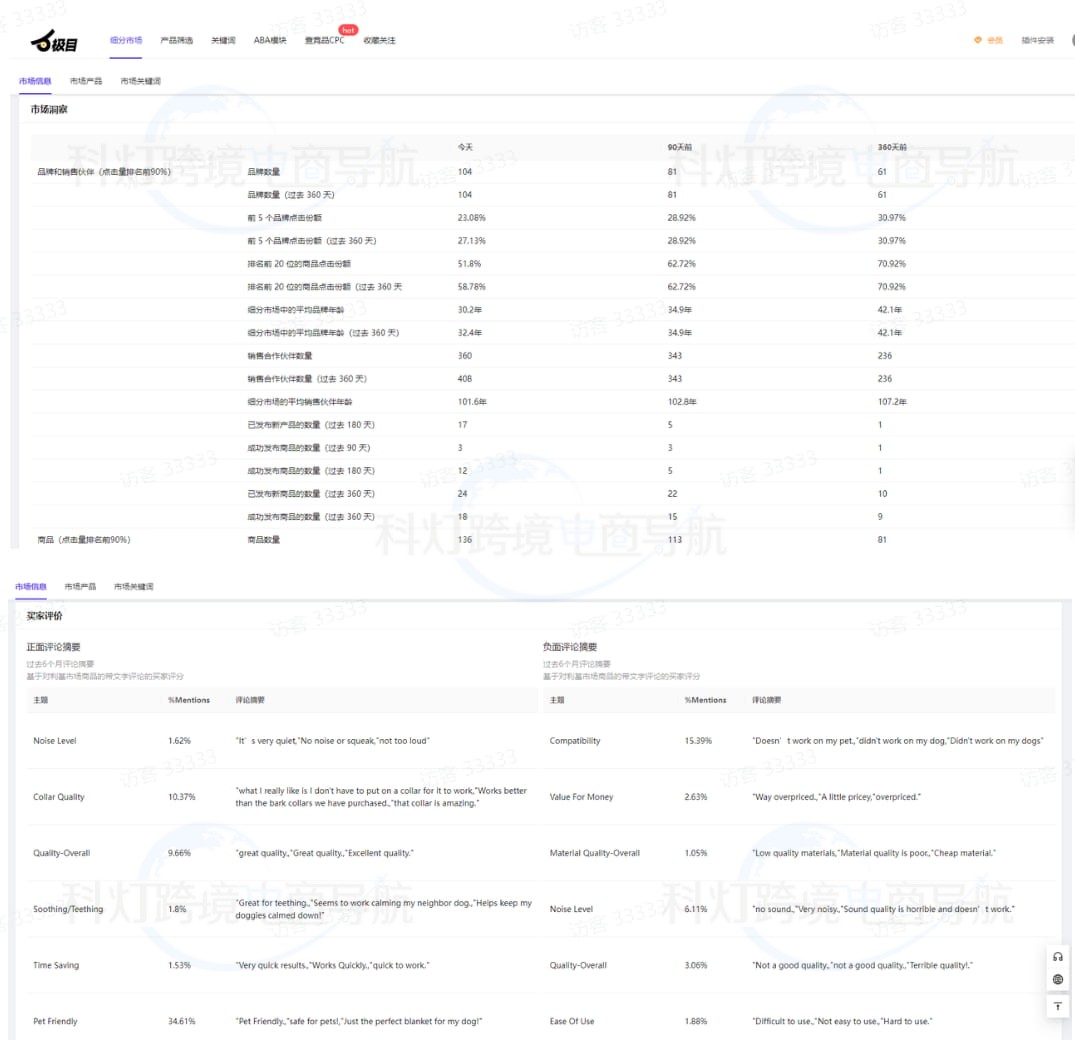The image size is (1075, 1044).
Task: Open customer support headset icon
Action: pyautogui.click(x=1058, y=956)
